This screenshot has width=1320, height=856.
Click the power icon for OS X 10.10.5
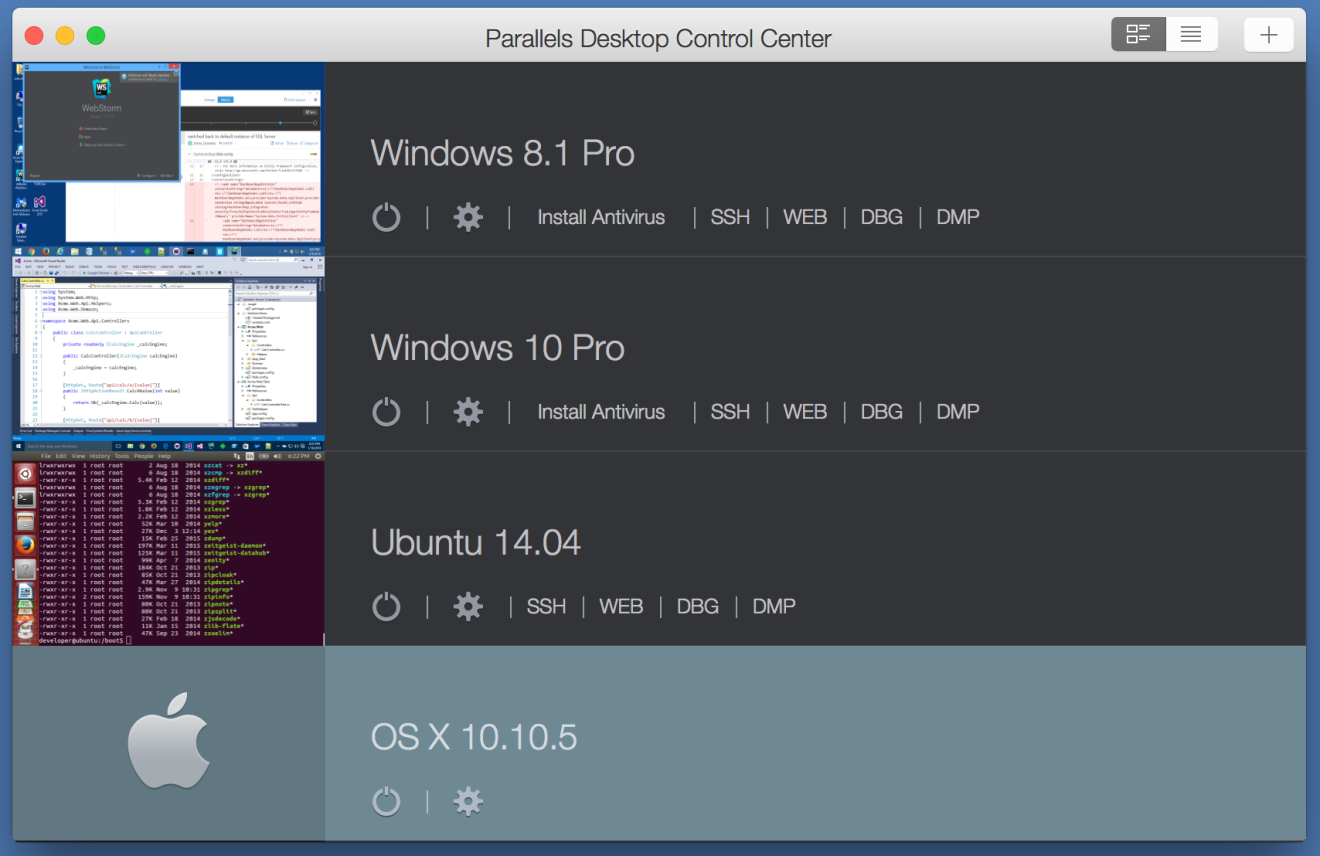coord(386,801)
